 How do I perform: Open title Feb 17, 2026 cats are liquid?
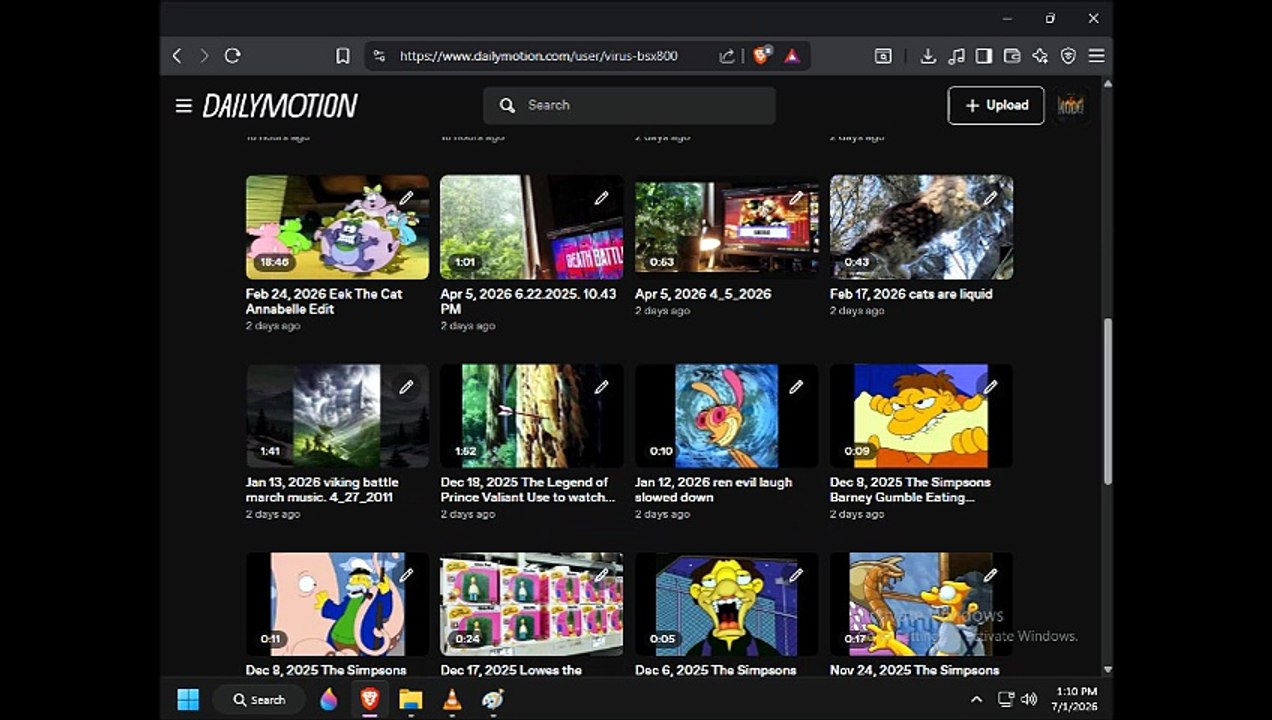911,294
